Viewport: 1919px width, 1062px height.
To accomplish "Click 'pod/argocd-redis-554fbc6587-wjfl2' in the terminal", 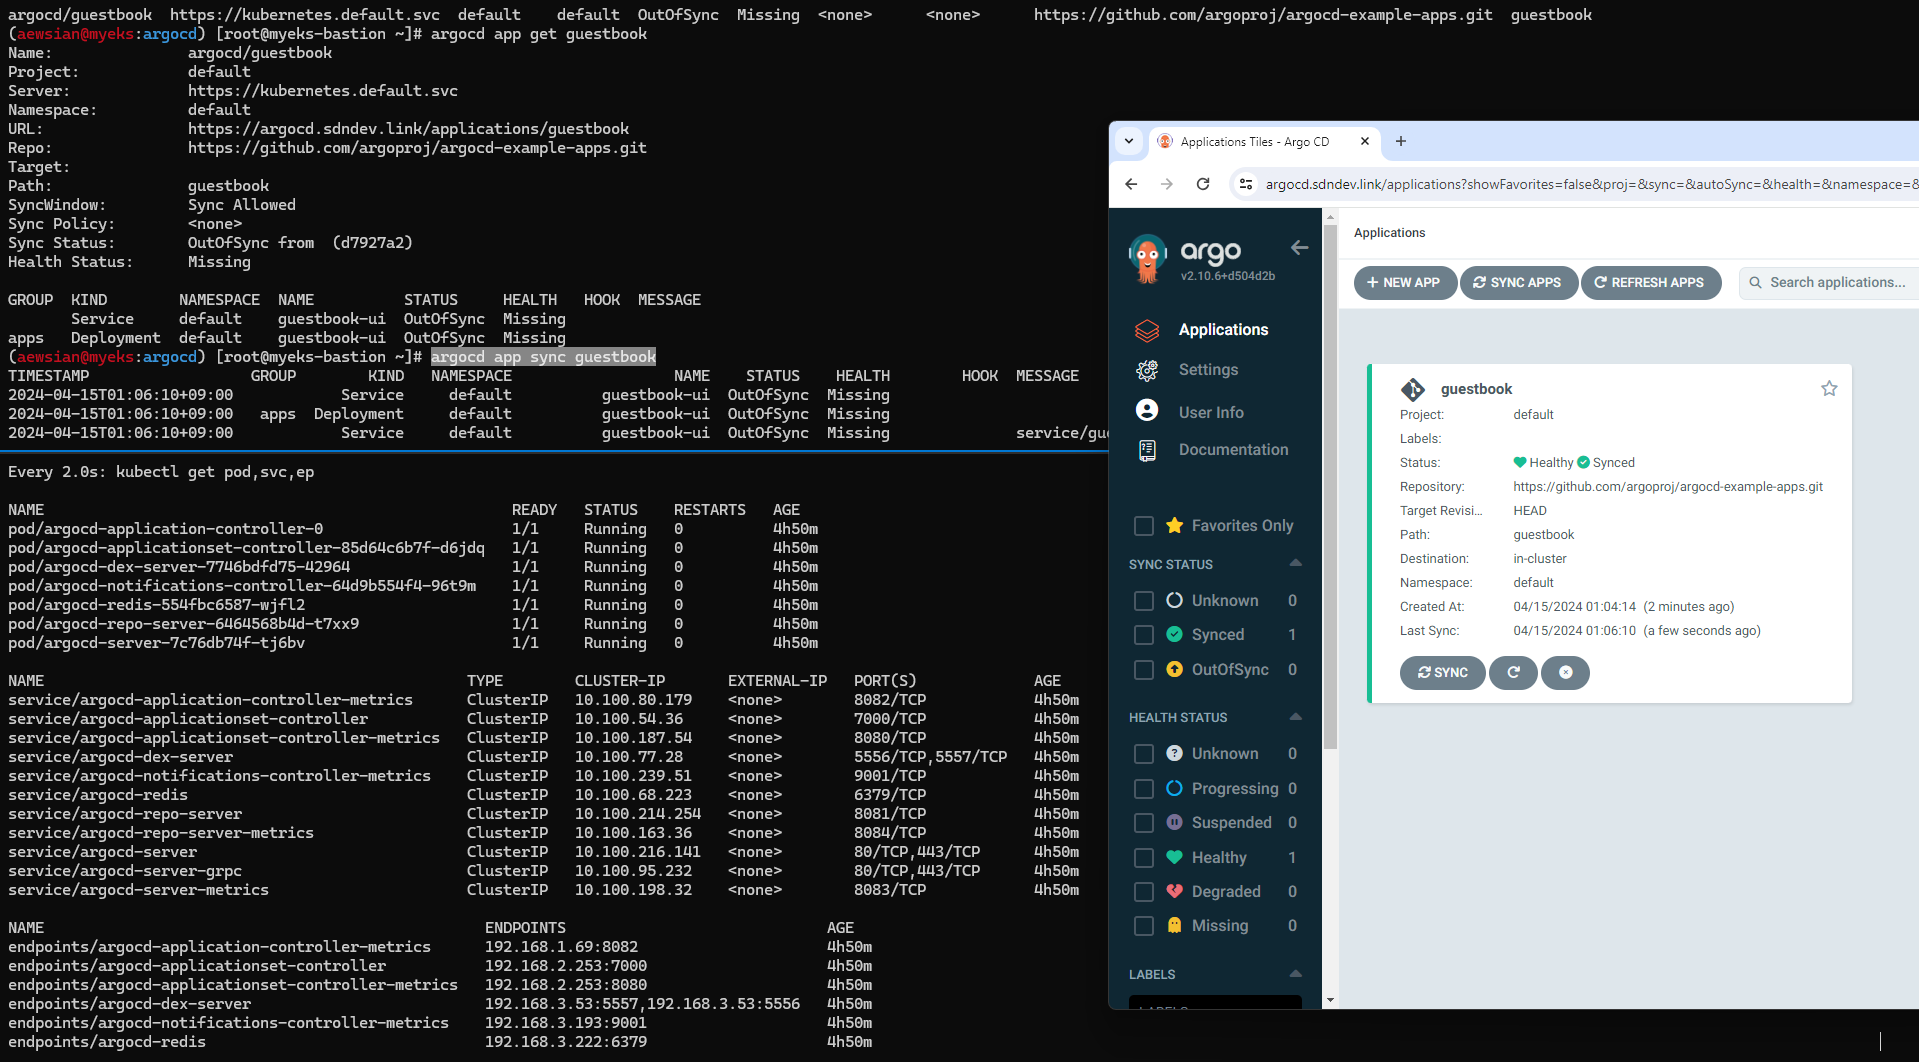I will coord(156,605).
